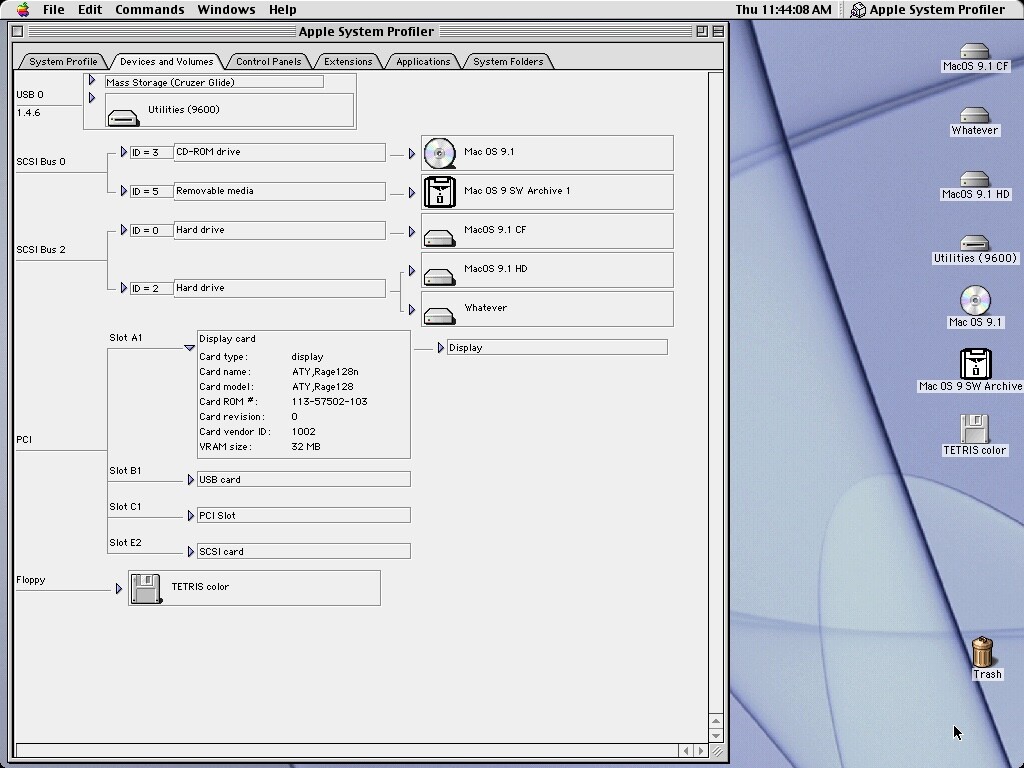Expand Mass Storage (Cruzer Glide) details
Screen dimensions: 1024x768
(92, 81)
